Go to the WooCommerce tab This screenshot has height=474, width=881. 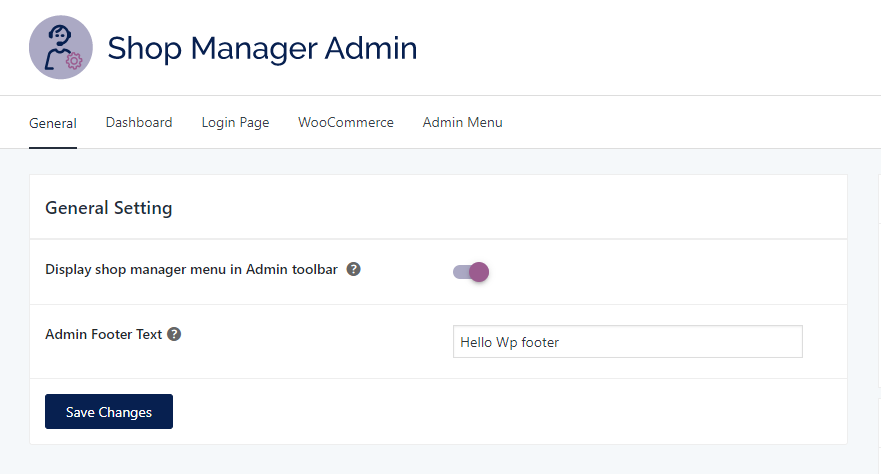click(x=346, y=122)
